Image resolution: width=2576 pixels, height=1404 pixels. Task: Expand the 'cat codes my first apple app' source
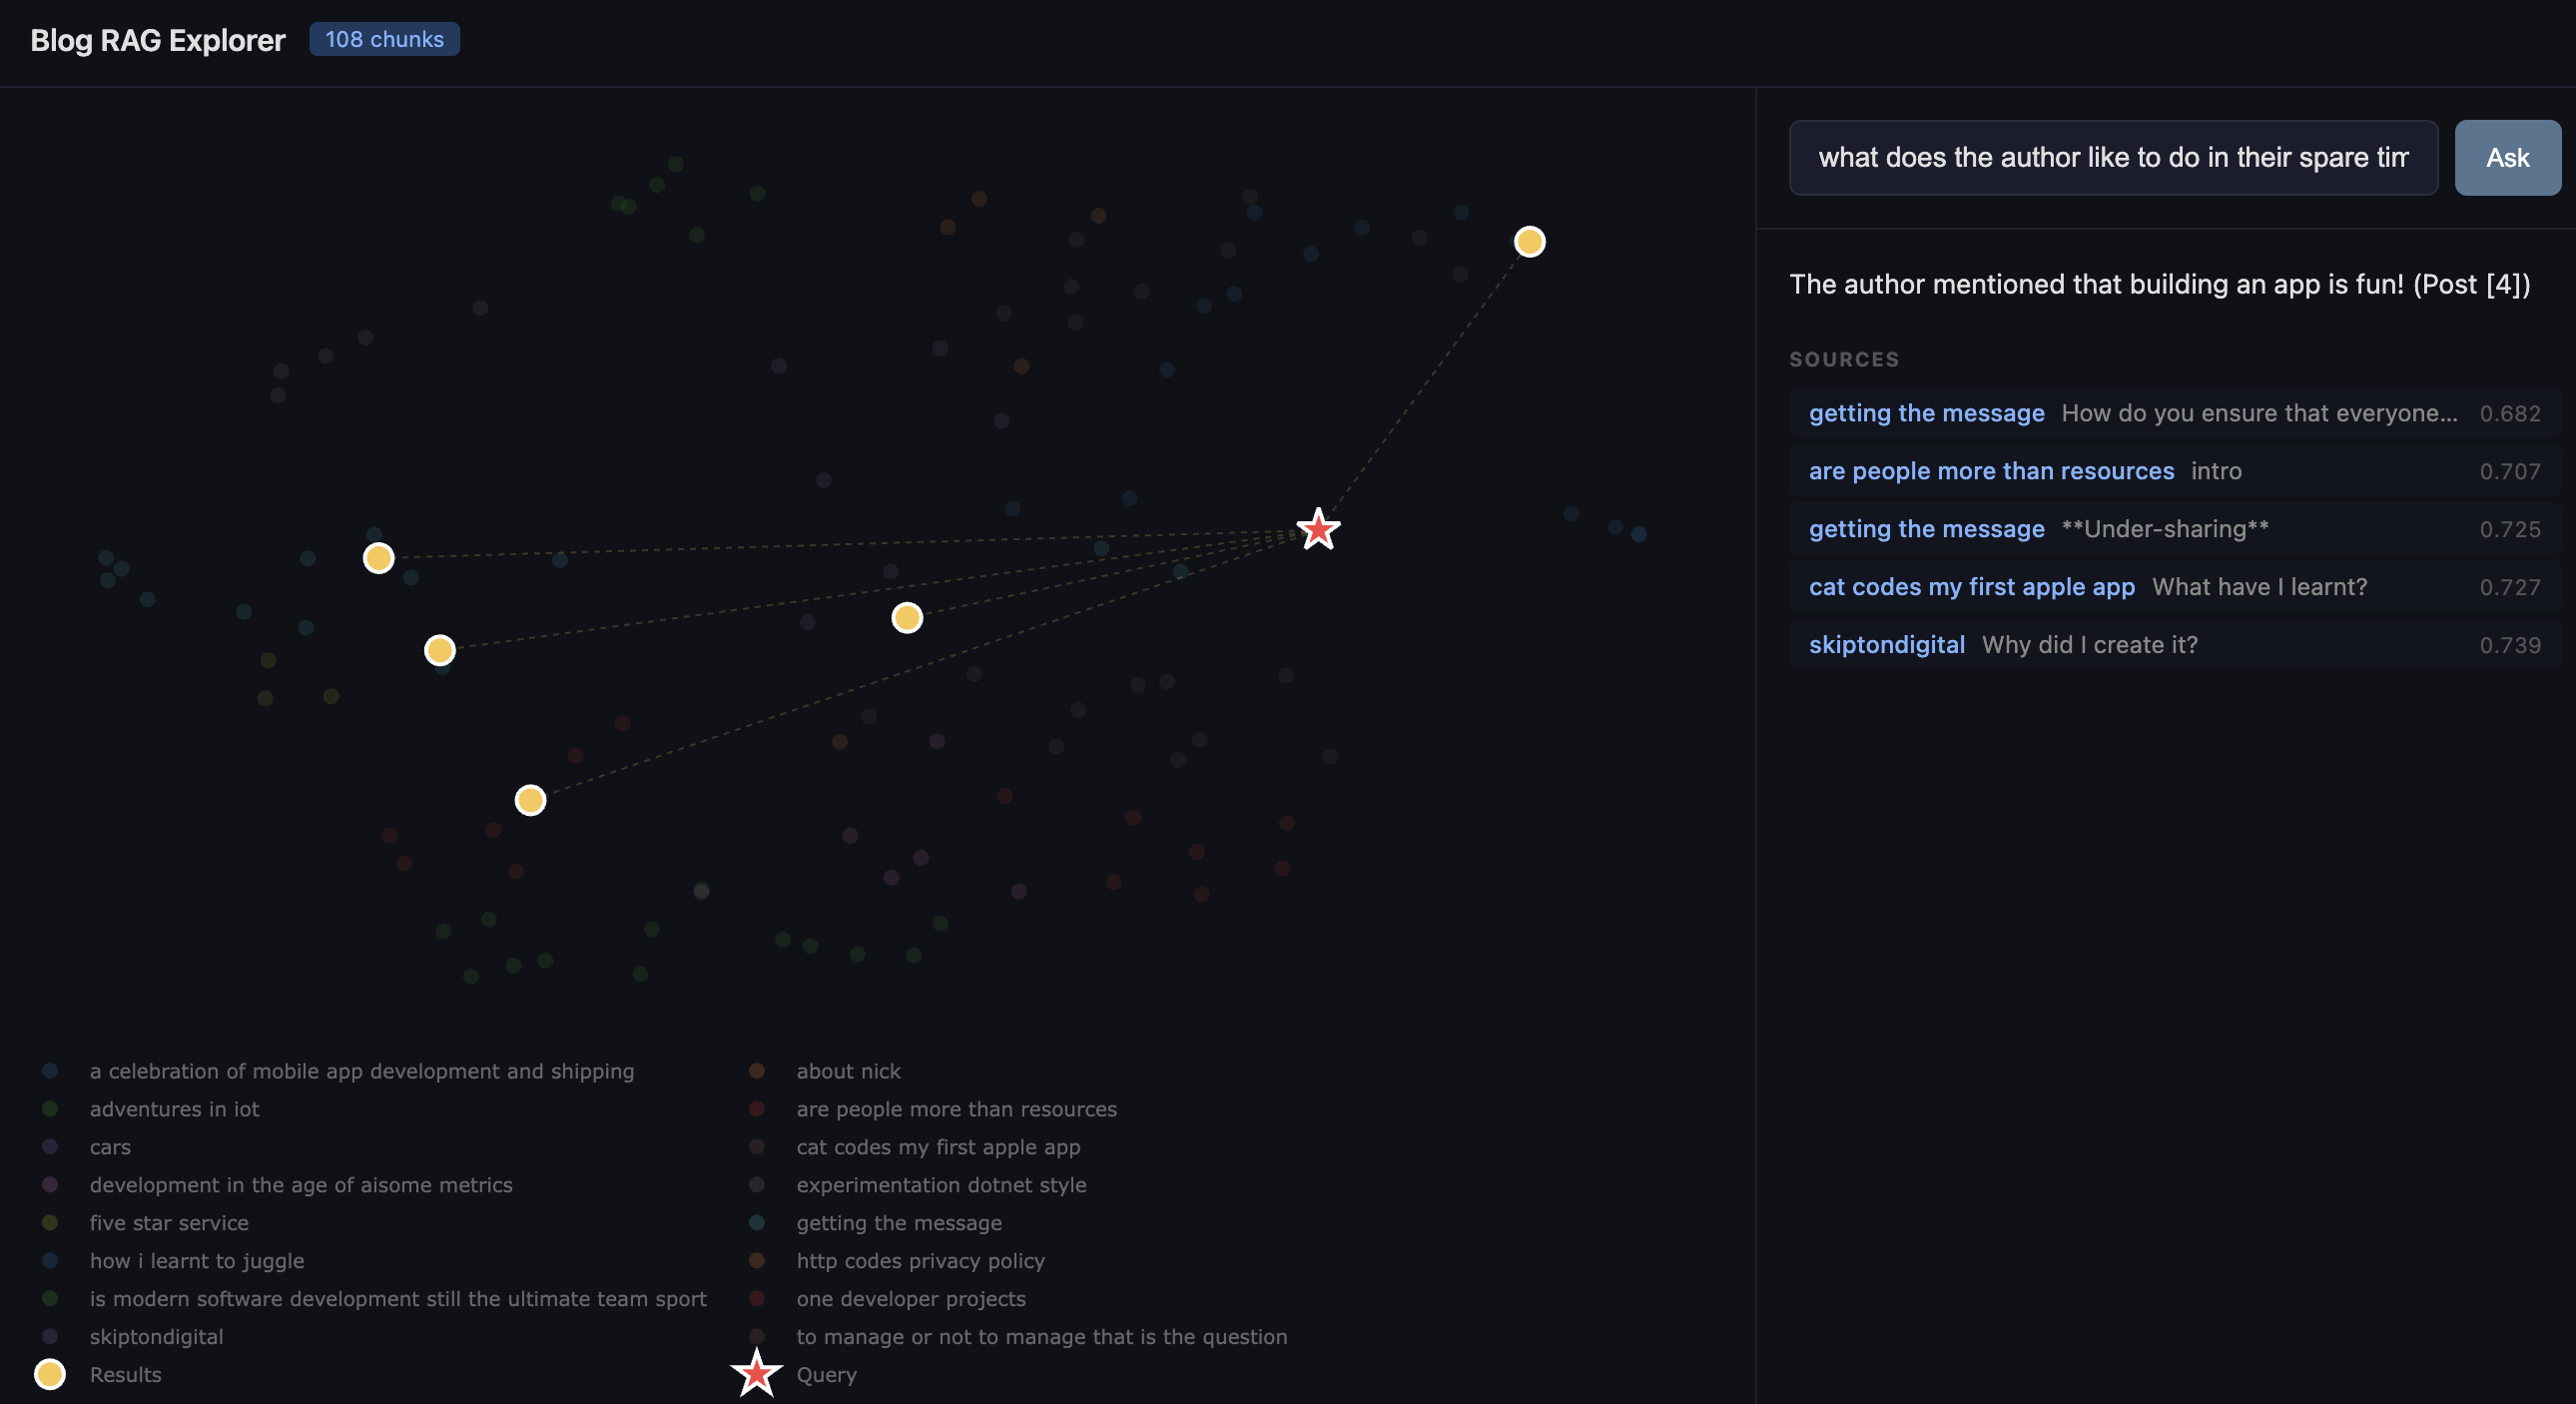[1971, 587]
